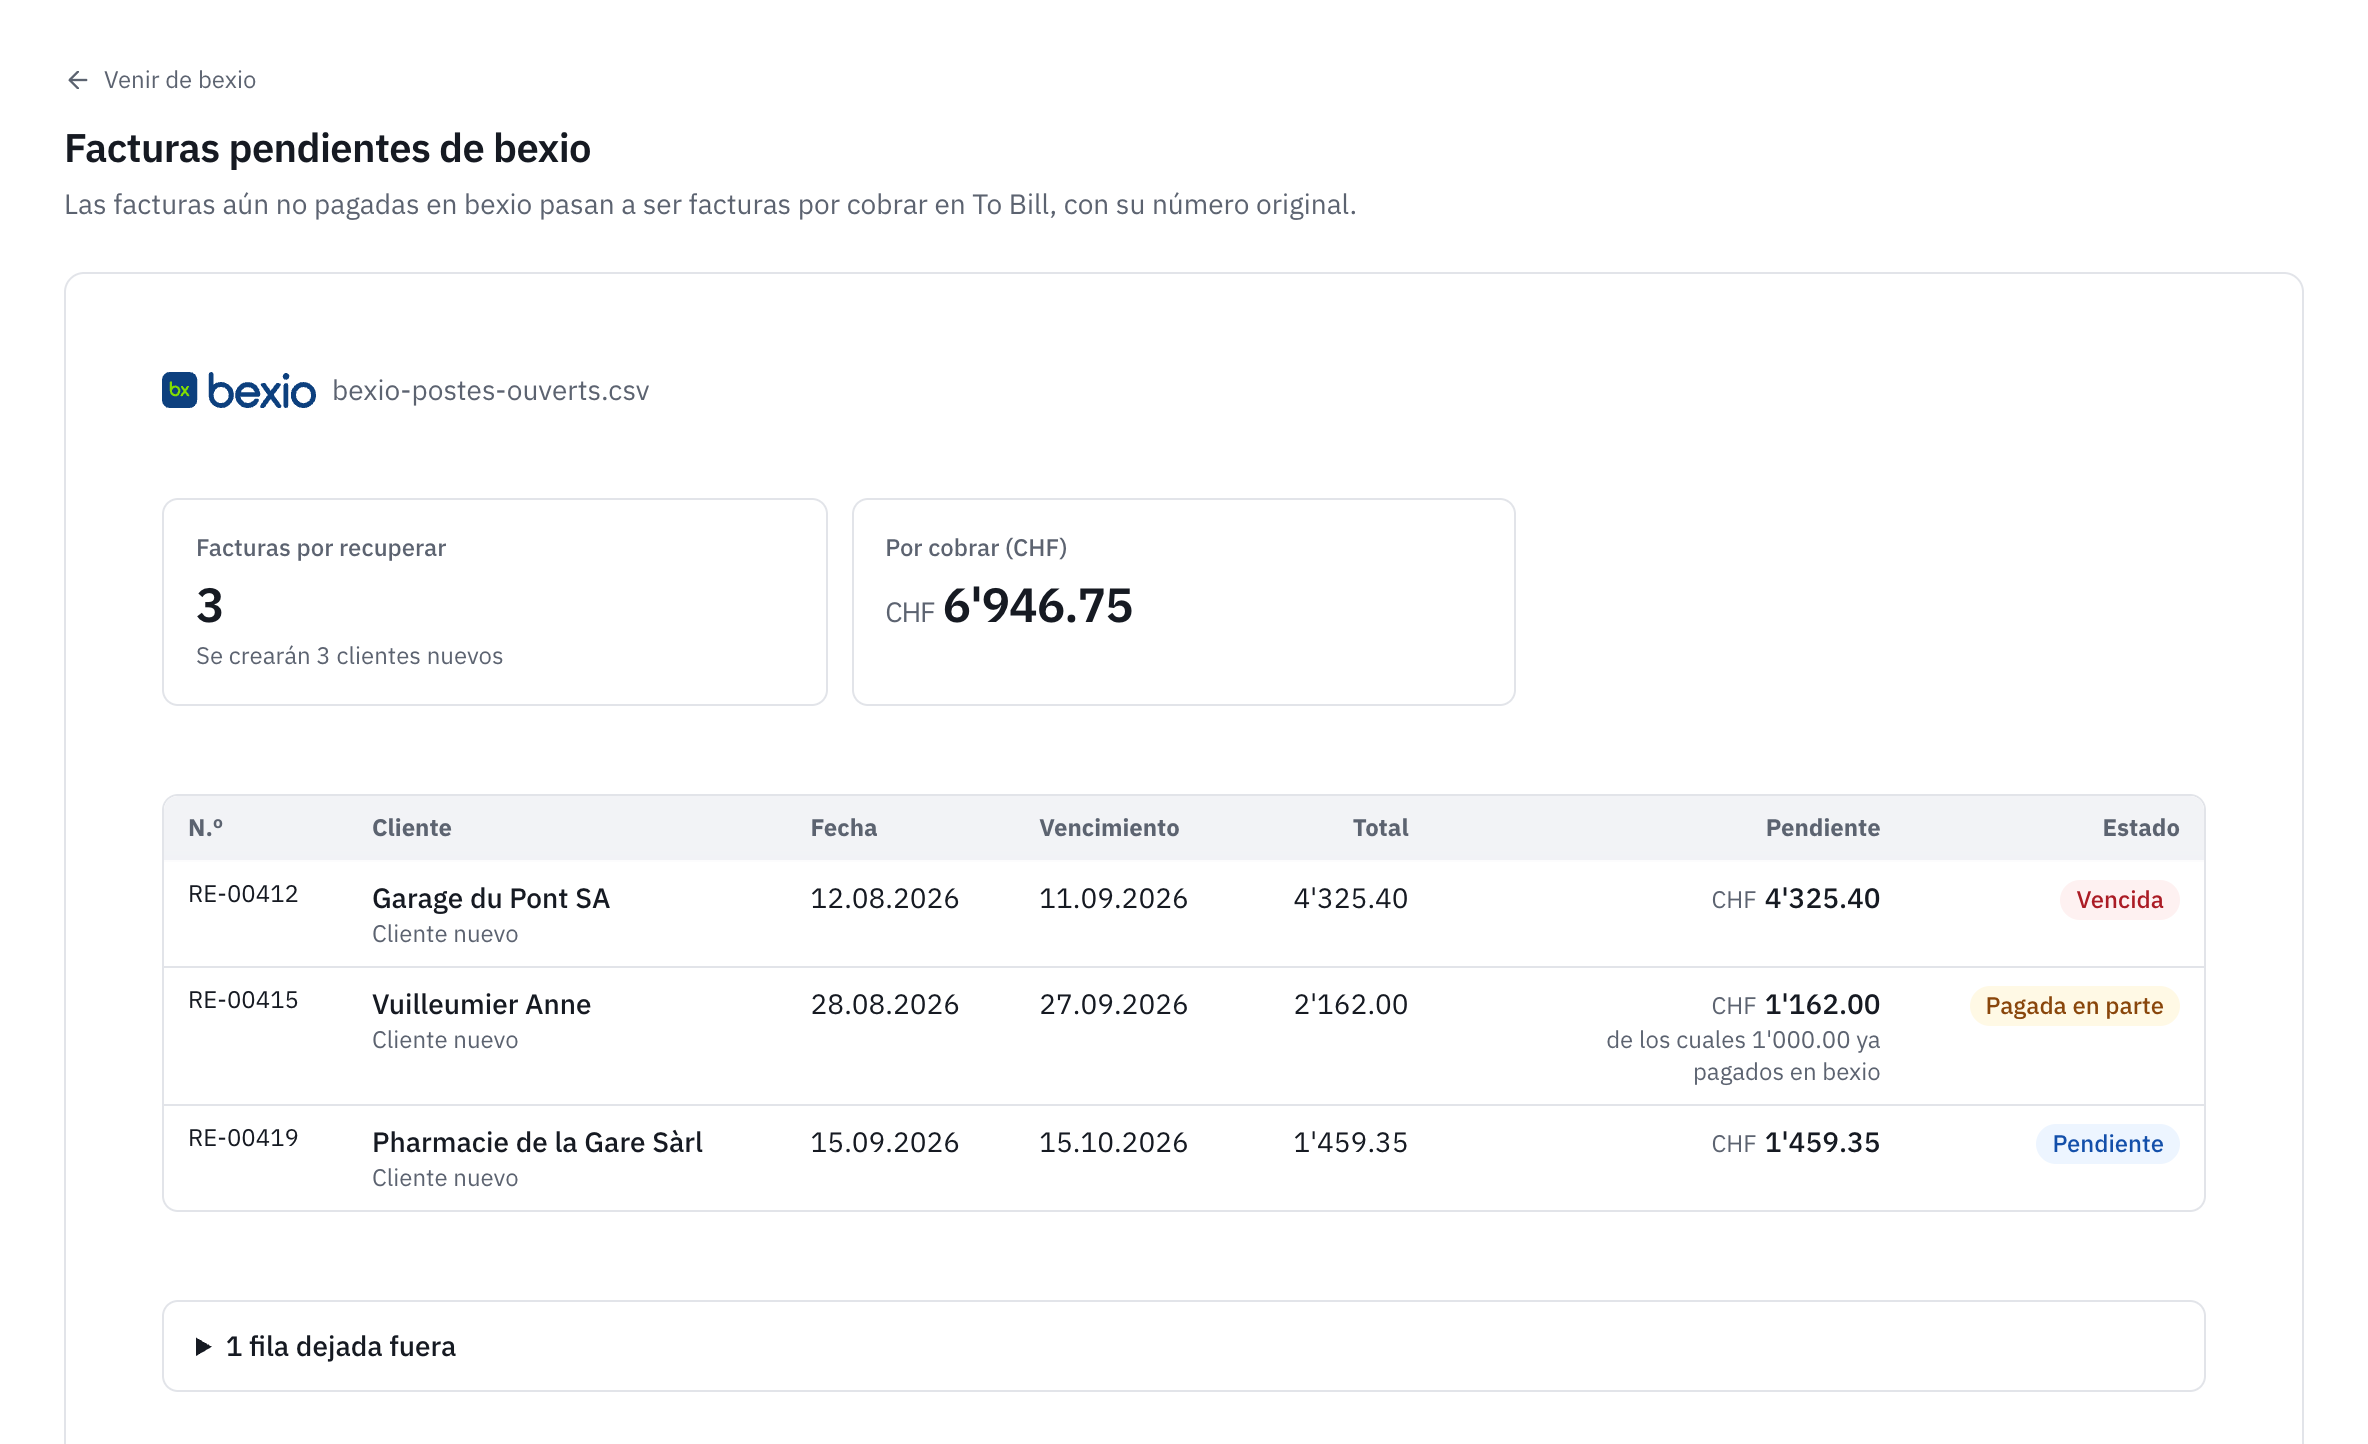Click the 'Facturas pendientes de bexio' heading
The height and width of the screenshot is (1444, 2368).
coord(328,148)
